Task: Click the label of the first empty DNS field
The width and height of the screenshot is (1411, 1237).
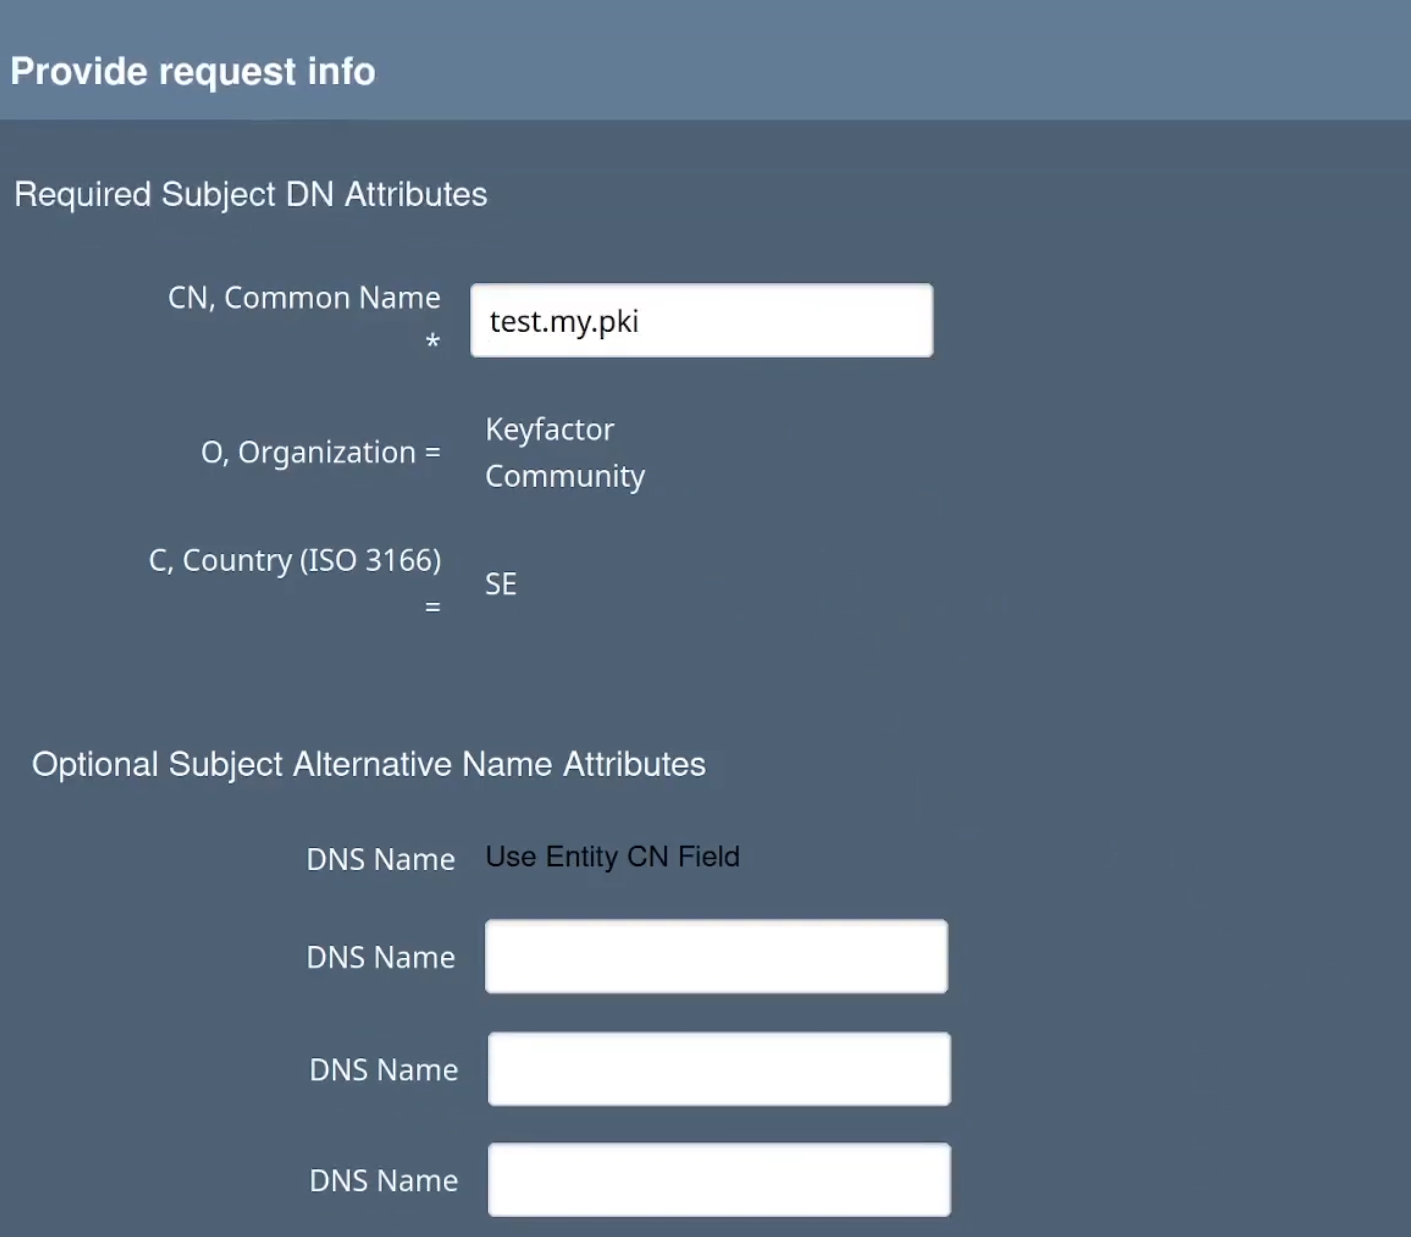Action: click(380, 958)
